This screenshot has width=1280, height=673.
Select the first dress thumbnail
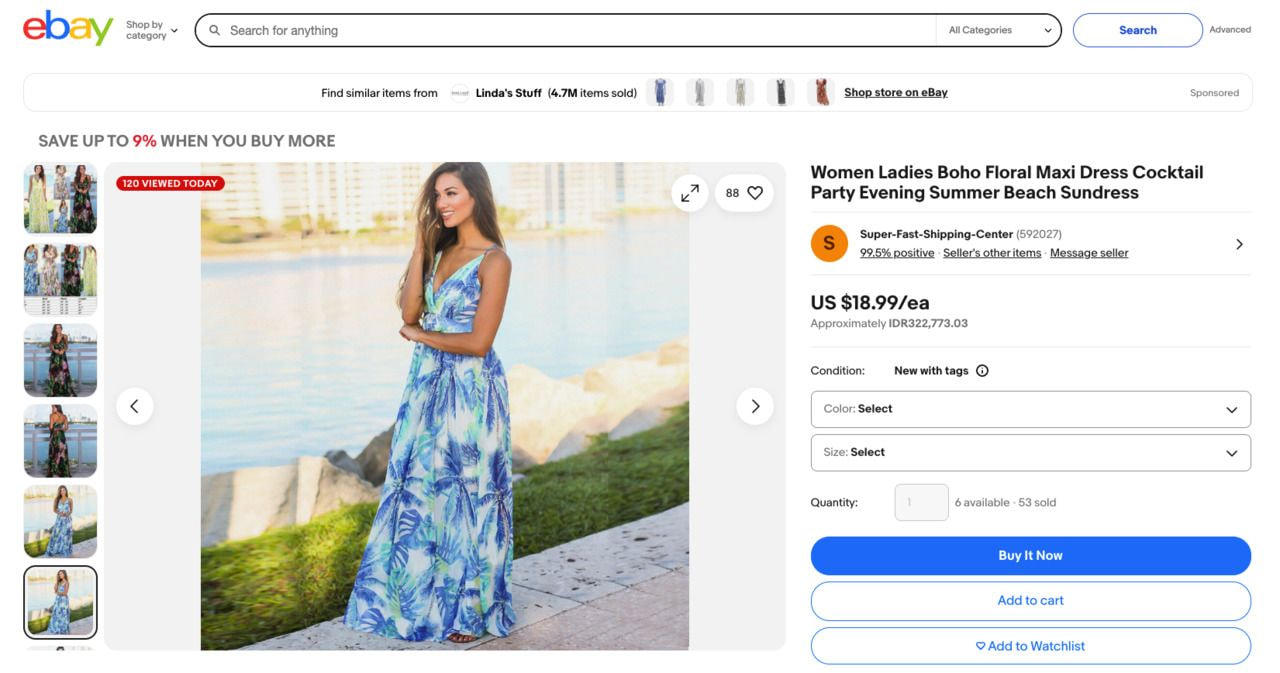pyautogui.click(x=60, y=198)
